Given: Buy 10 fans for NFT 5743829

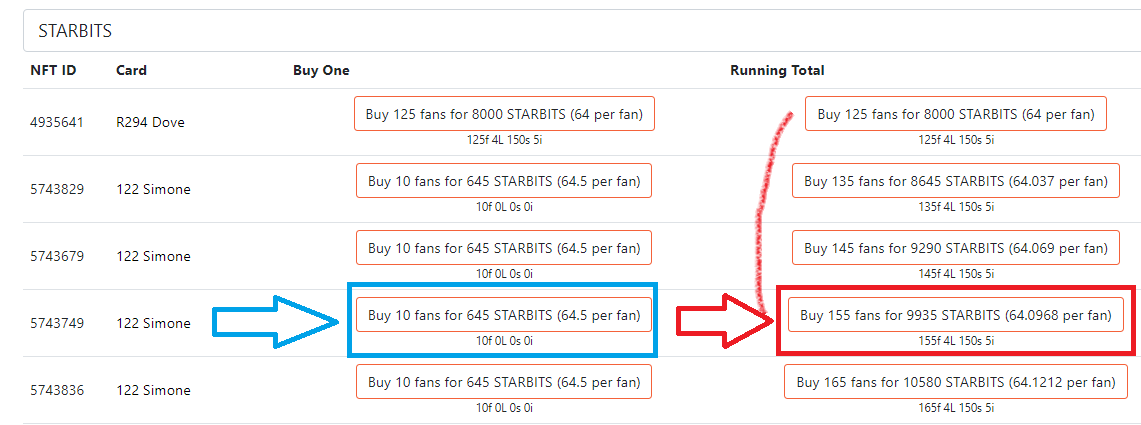Looking at the screenshot, I should [504, 180].
